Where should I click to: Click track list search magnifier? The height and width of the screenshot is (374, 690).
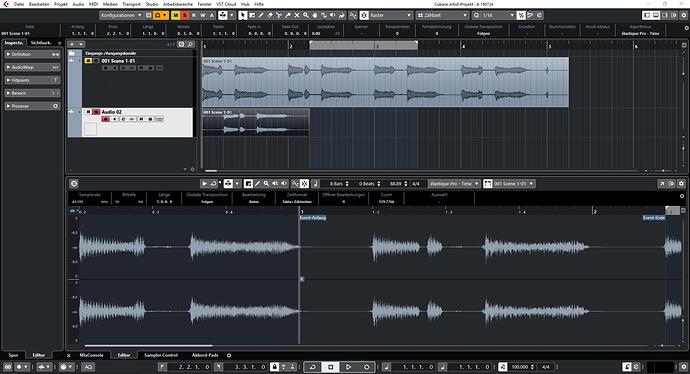(190, 44)
